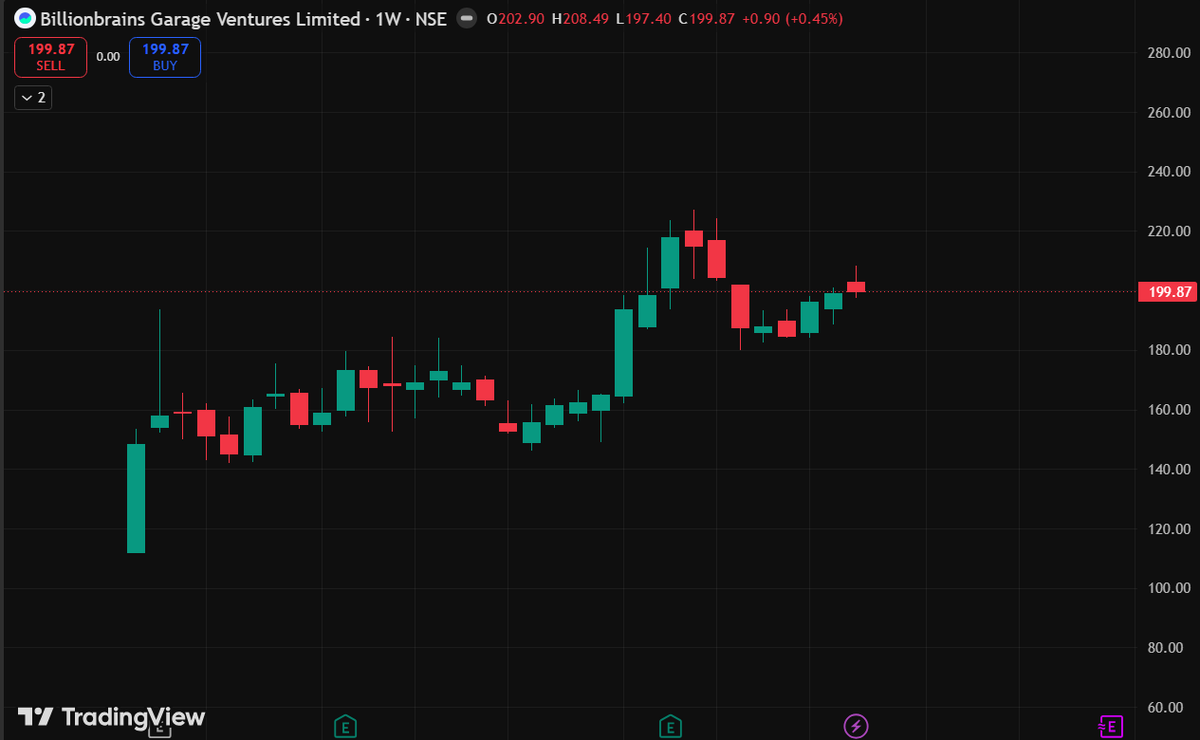Click the market status indicator next to NSE
1200x740 pixels.
(465, 18)
